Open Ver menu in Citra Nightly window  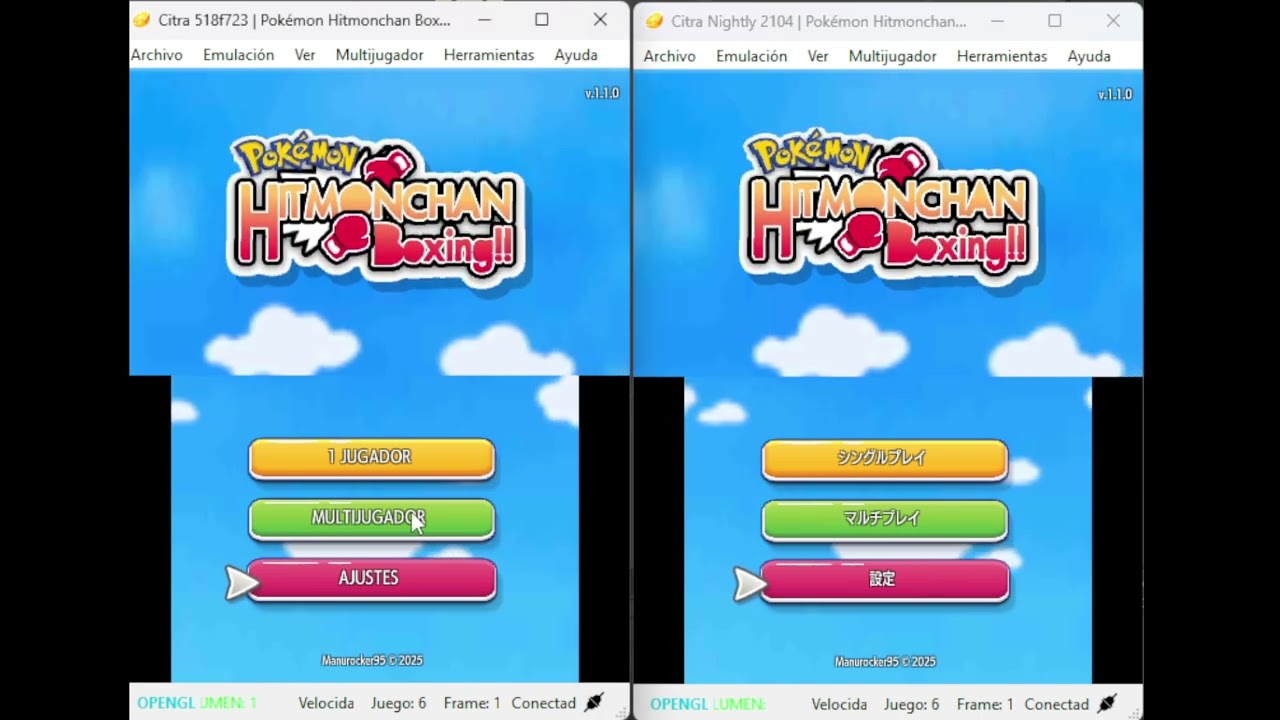coord(818,56)
